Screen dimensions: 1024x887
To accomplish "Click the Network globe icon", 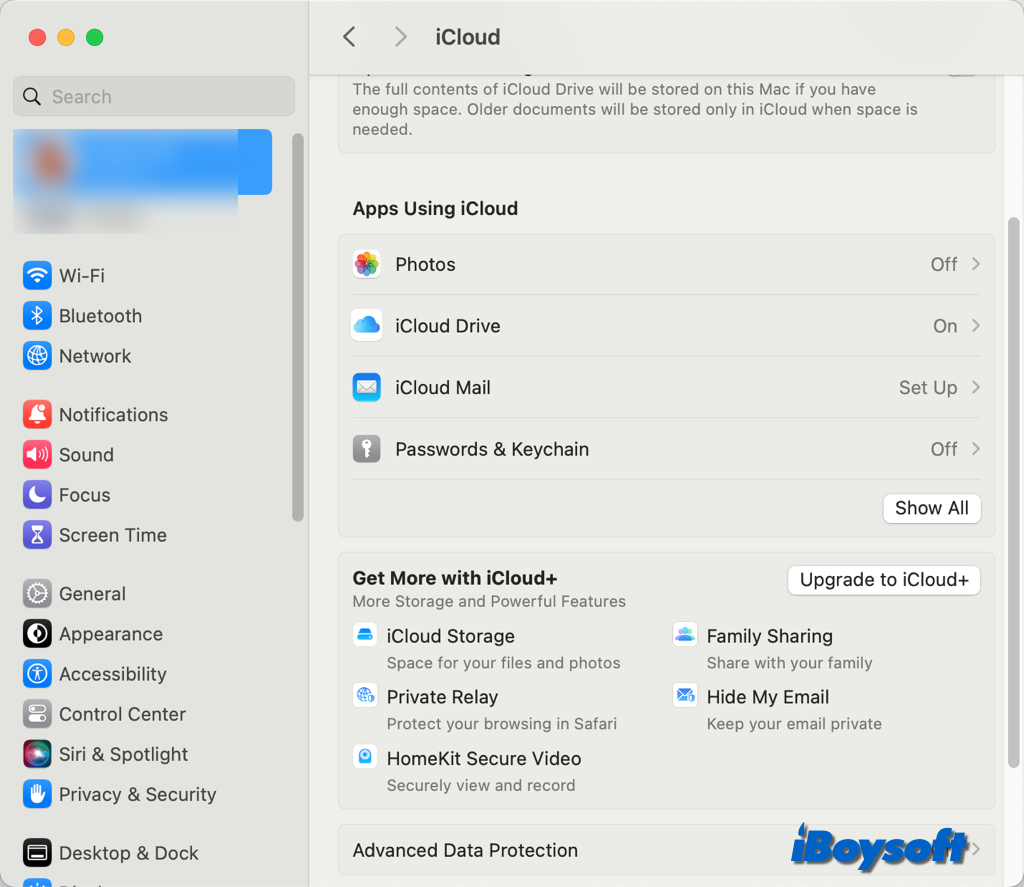I will (37, 356).
